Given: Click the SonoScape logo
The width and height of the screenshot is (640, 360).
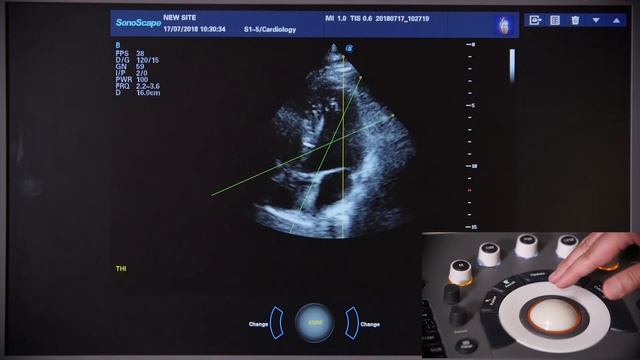Looking at the screenshot, I should [138, 23].
